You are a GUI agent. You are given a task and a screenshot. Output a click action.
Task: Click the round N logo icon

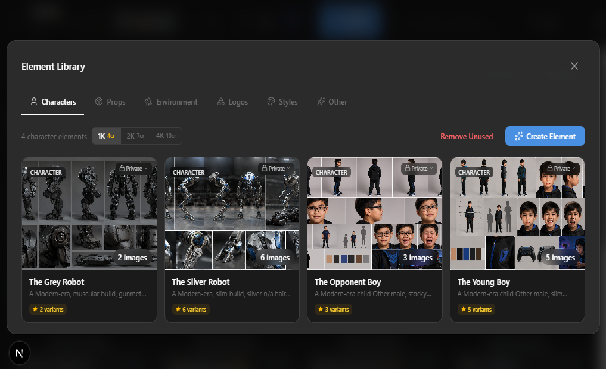click(x=19, y=353)
